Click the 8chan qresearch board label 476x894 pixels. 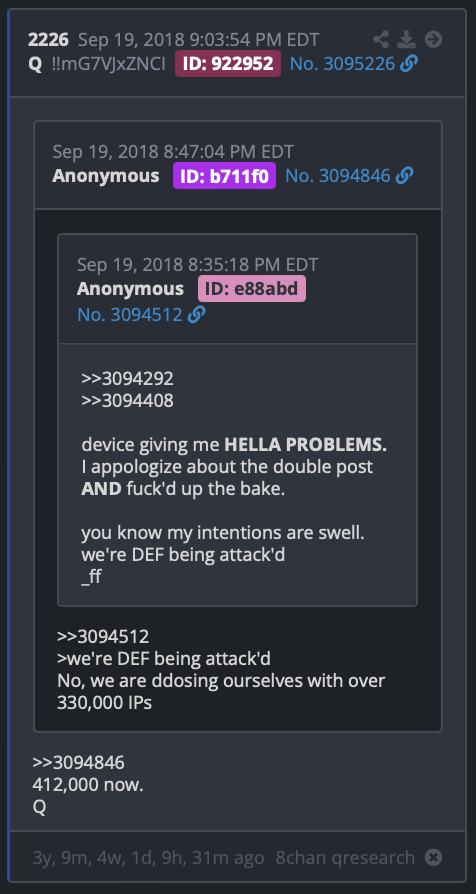coord(345,857)
